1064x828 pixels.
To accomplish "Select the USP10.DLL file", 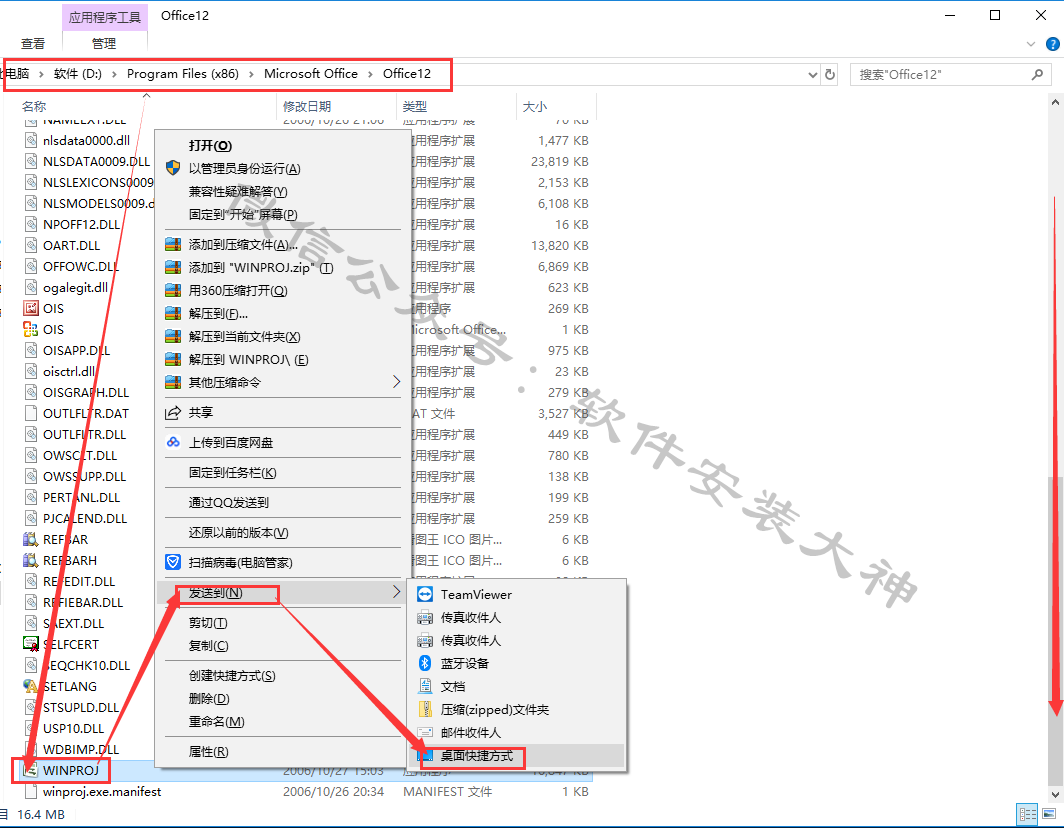I will point(73,728).
